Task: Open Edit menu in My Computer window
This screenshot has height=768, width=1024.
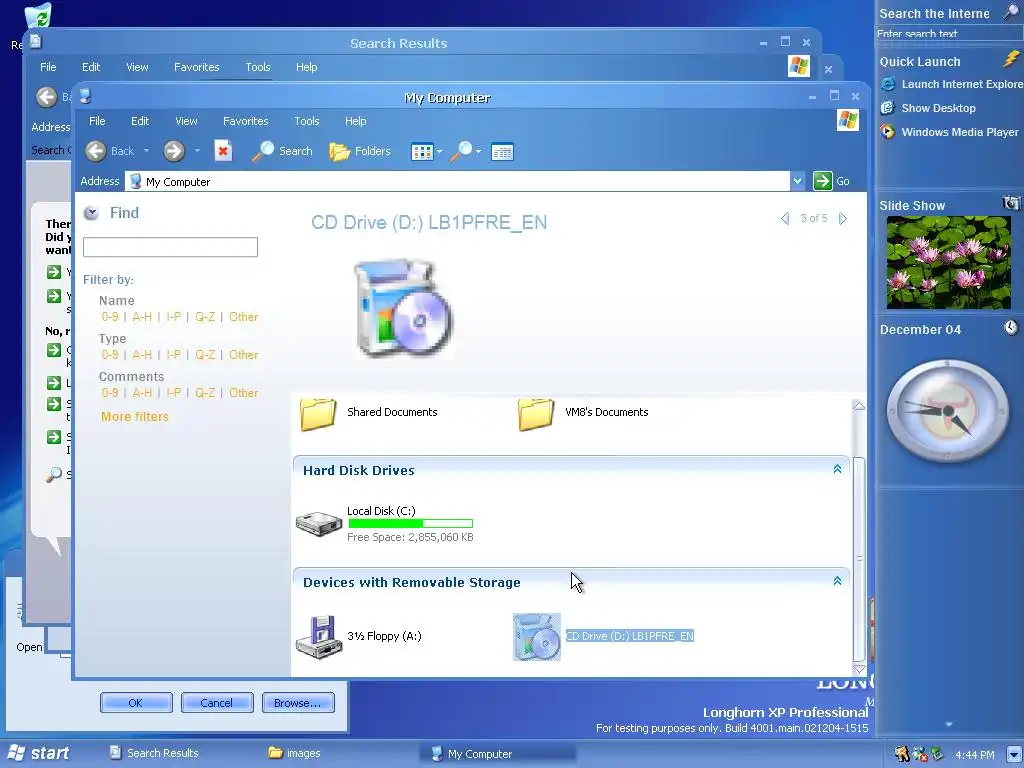Action: point(140,121)
